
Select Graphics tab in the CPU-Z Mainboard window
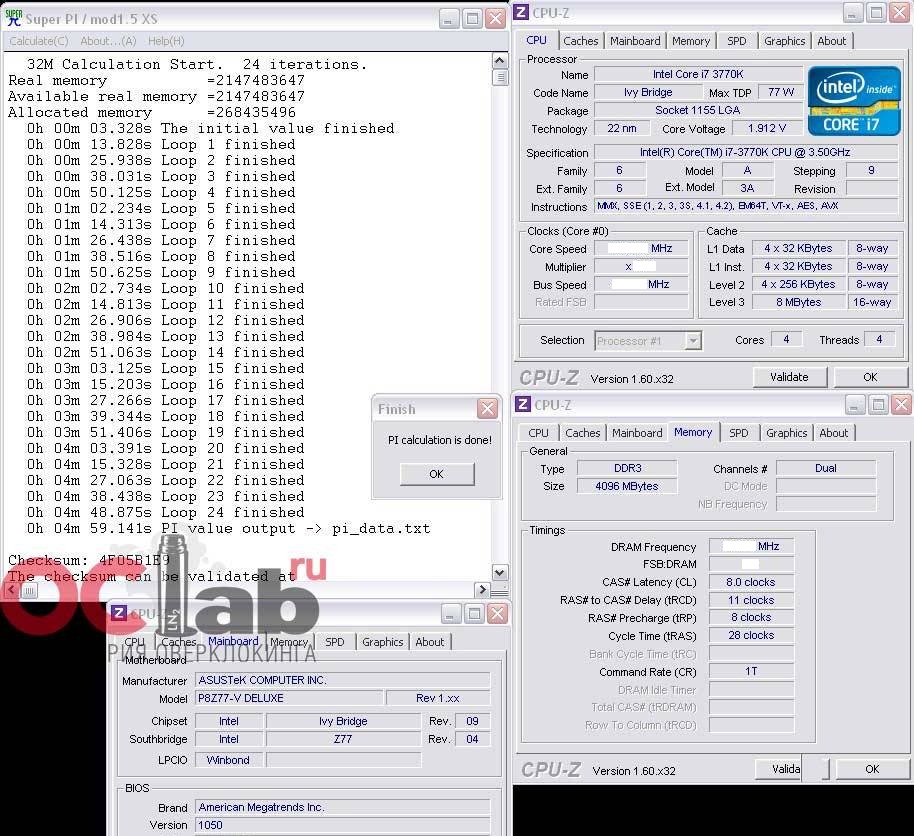(x=382, y=642)
